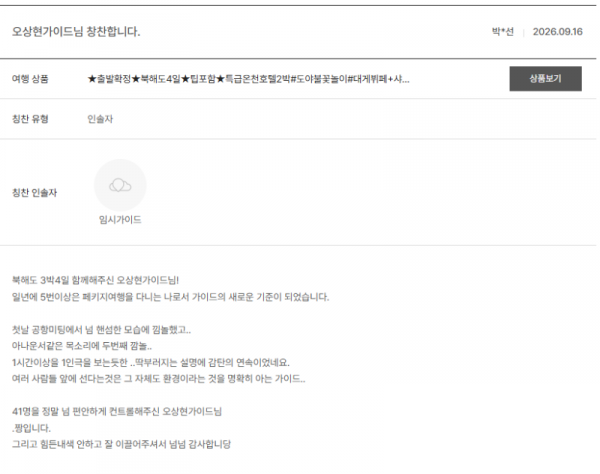Viewport: 600px width, 474px height.
Task: Click the line starting 북해도 3박4일 함께해주신
Action: point(95,280)
